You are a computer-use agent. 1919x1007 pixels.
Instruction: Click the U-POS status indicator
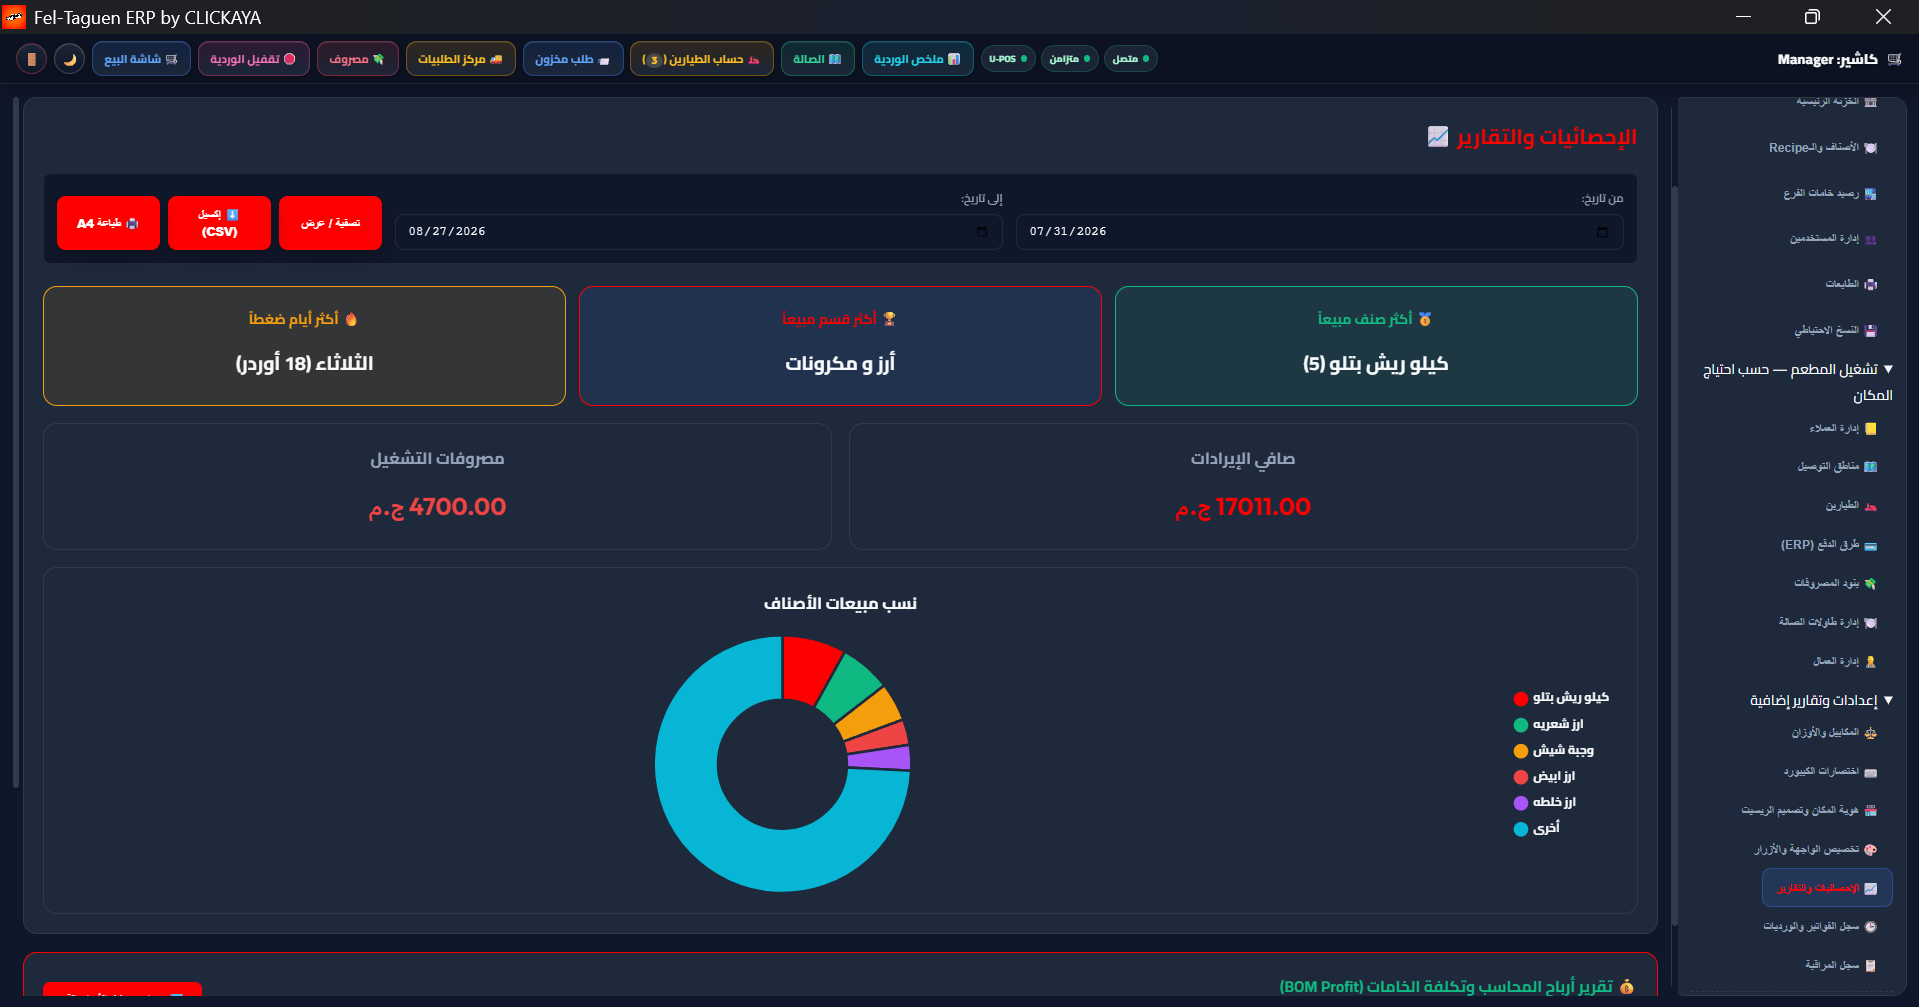click(x=1008, y=59)
